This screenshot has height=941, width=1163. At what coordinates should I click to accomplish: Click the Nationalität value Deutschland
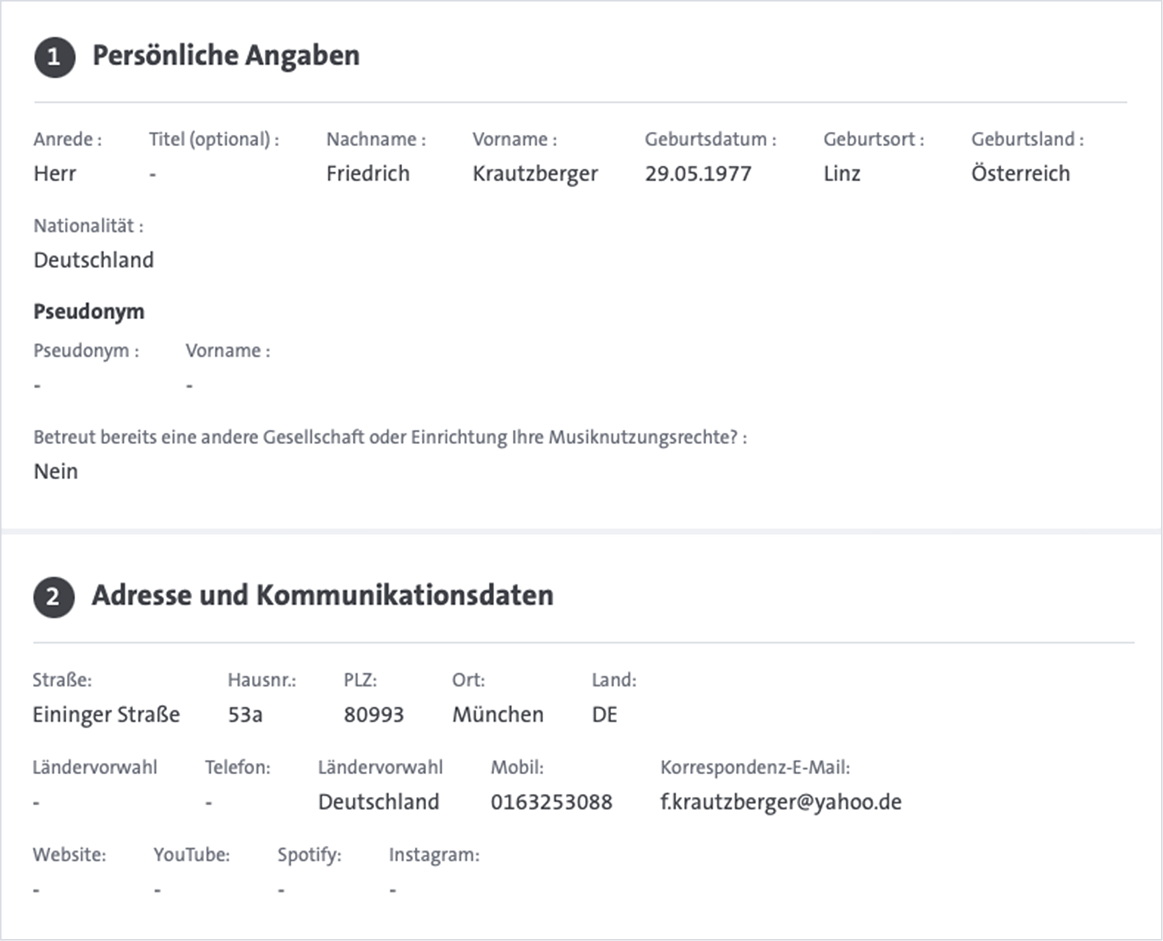95,260
